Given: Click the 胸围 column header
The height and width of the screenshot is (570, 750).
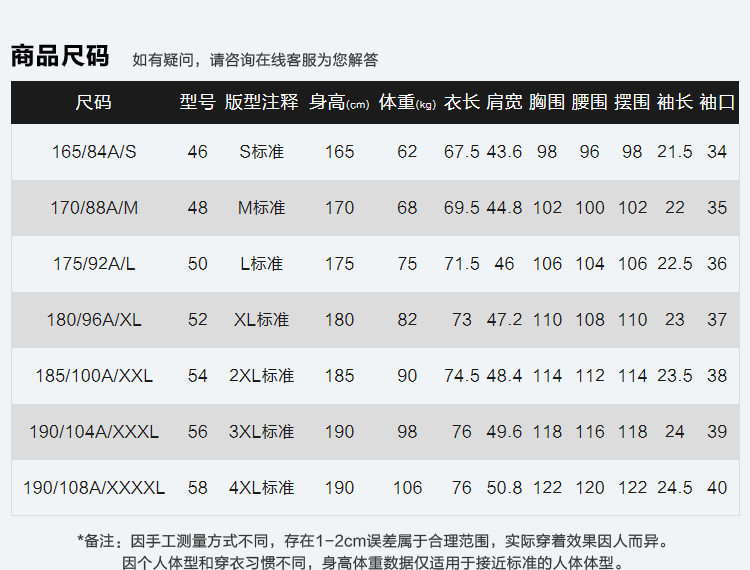Looking at the screenshot, I should 547,102.
